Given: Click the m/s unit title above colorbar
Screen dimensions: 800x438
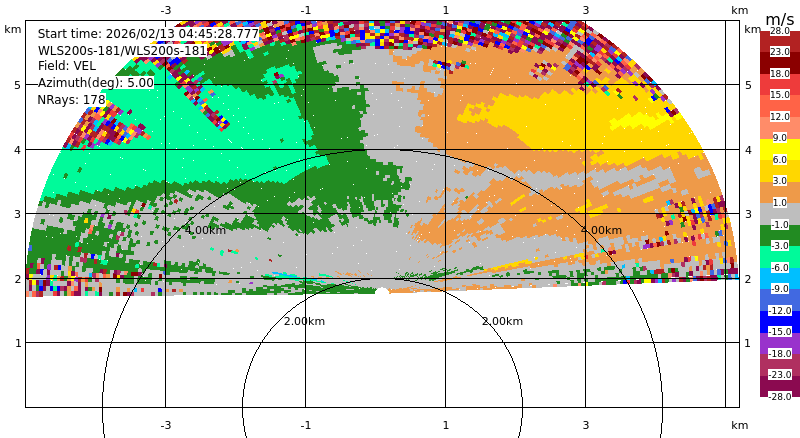Looking at the screenshot, I should (x=780, y=19).
